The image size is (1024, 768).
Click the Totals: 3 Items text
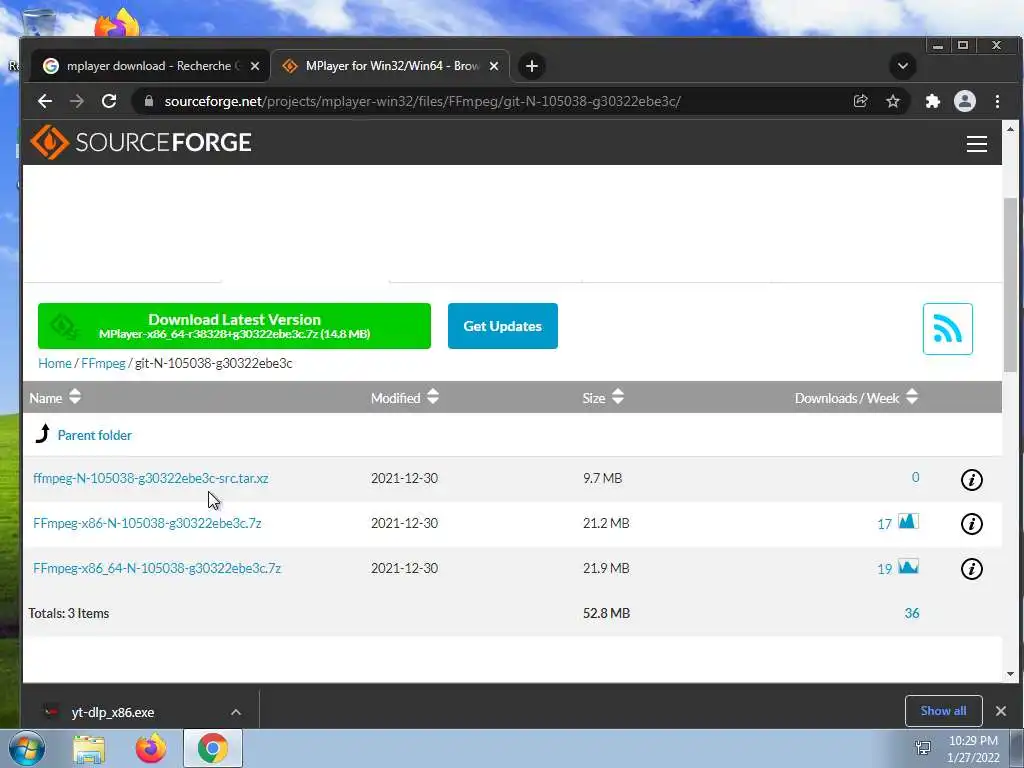[x=69, y=613]
